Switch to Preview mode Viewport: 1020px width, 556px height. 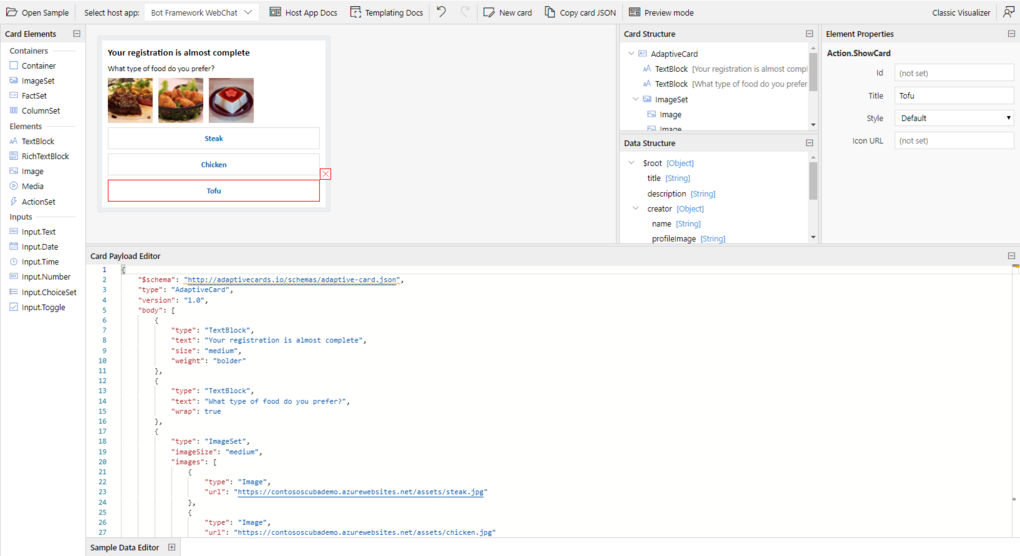click(661, 12)
